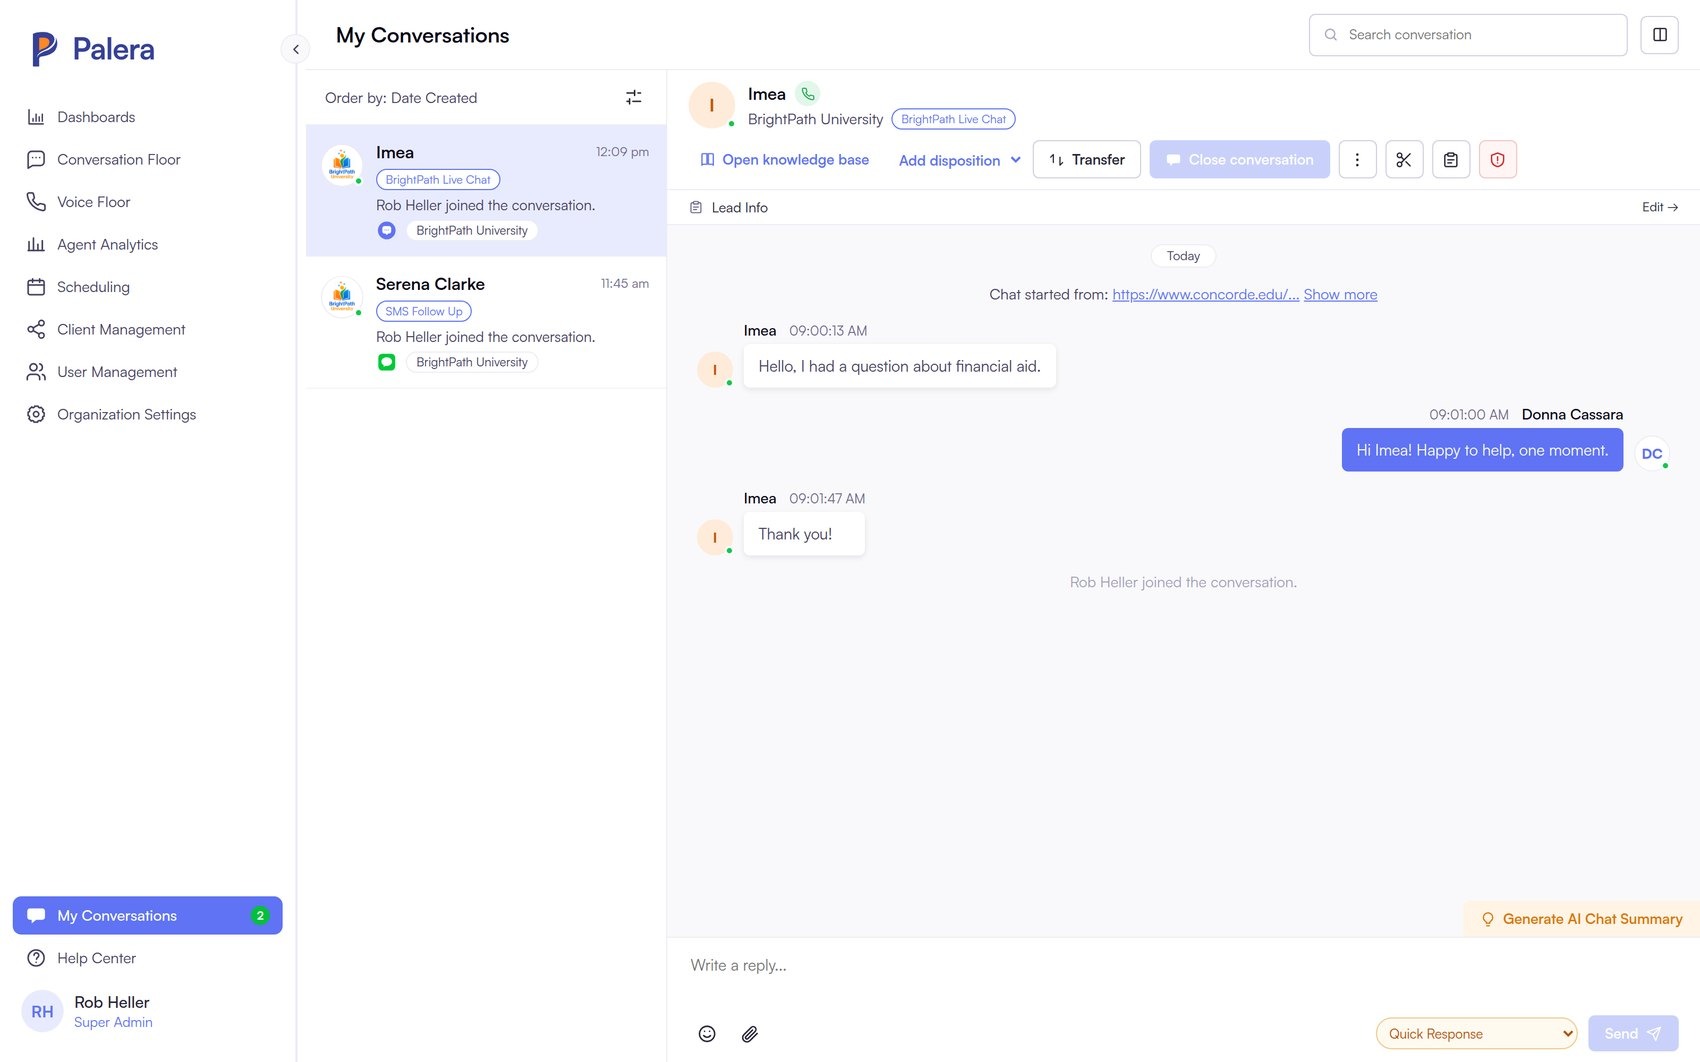Go to User Management
Viewport: 1700px width, 1062px height.
[x=117, y=372]
